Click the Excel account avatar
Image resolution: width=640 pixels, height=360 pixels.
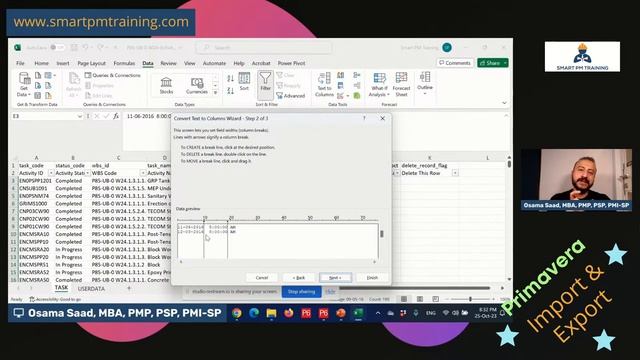pos(447,47)
